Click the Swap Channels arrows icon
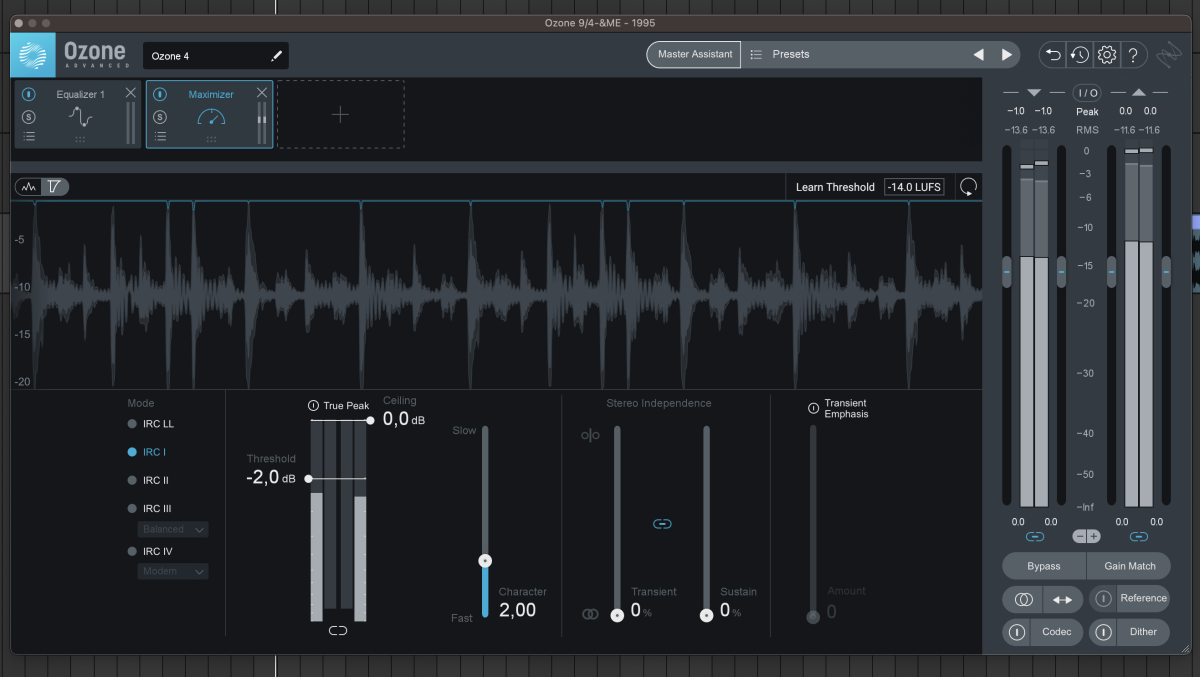Image resolution: width=1200 pixels, height=677 pixels. 1061,600
